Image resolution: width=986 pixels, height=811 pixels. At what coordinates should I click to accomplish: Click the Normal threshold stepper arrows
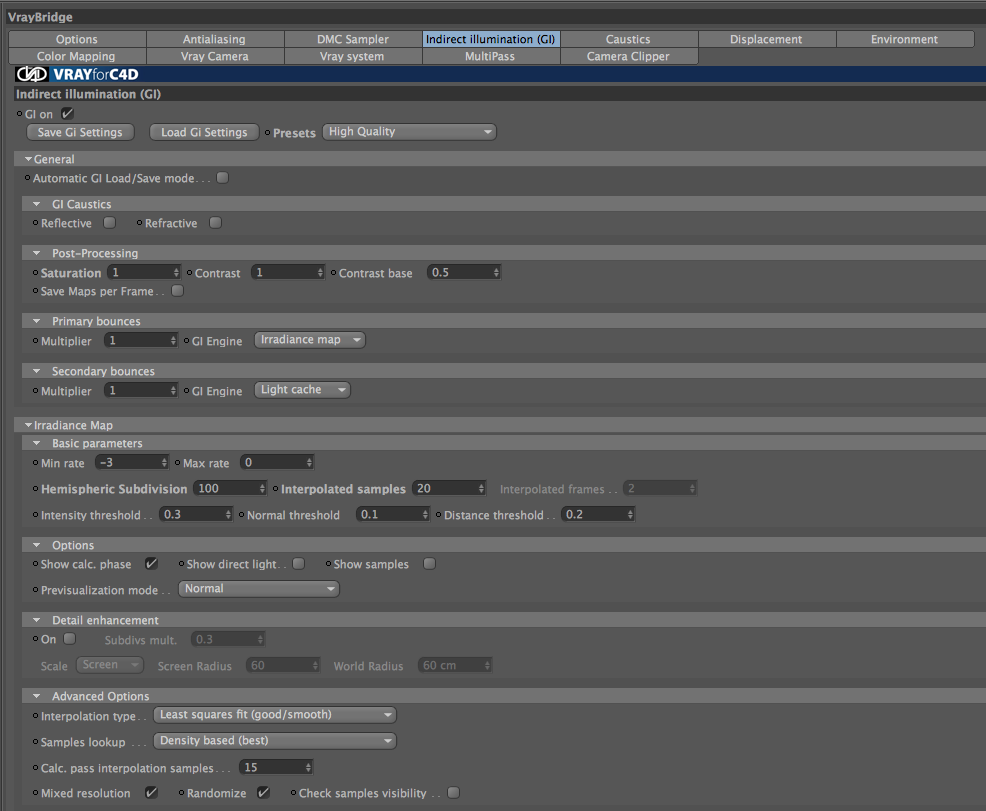tap(425, 514)
